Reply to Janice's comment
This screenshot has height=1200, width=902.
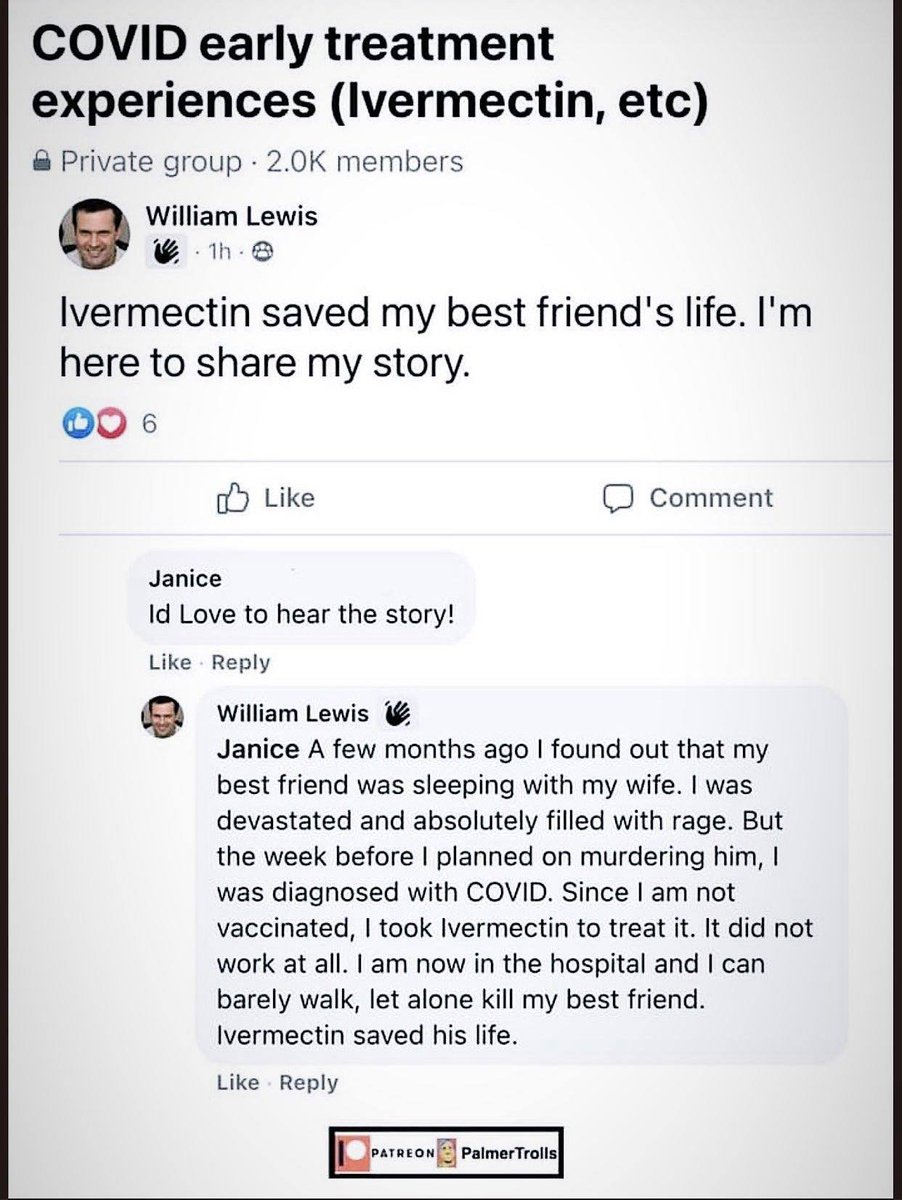[x=240, y=662]
